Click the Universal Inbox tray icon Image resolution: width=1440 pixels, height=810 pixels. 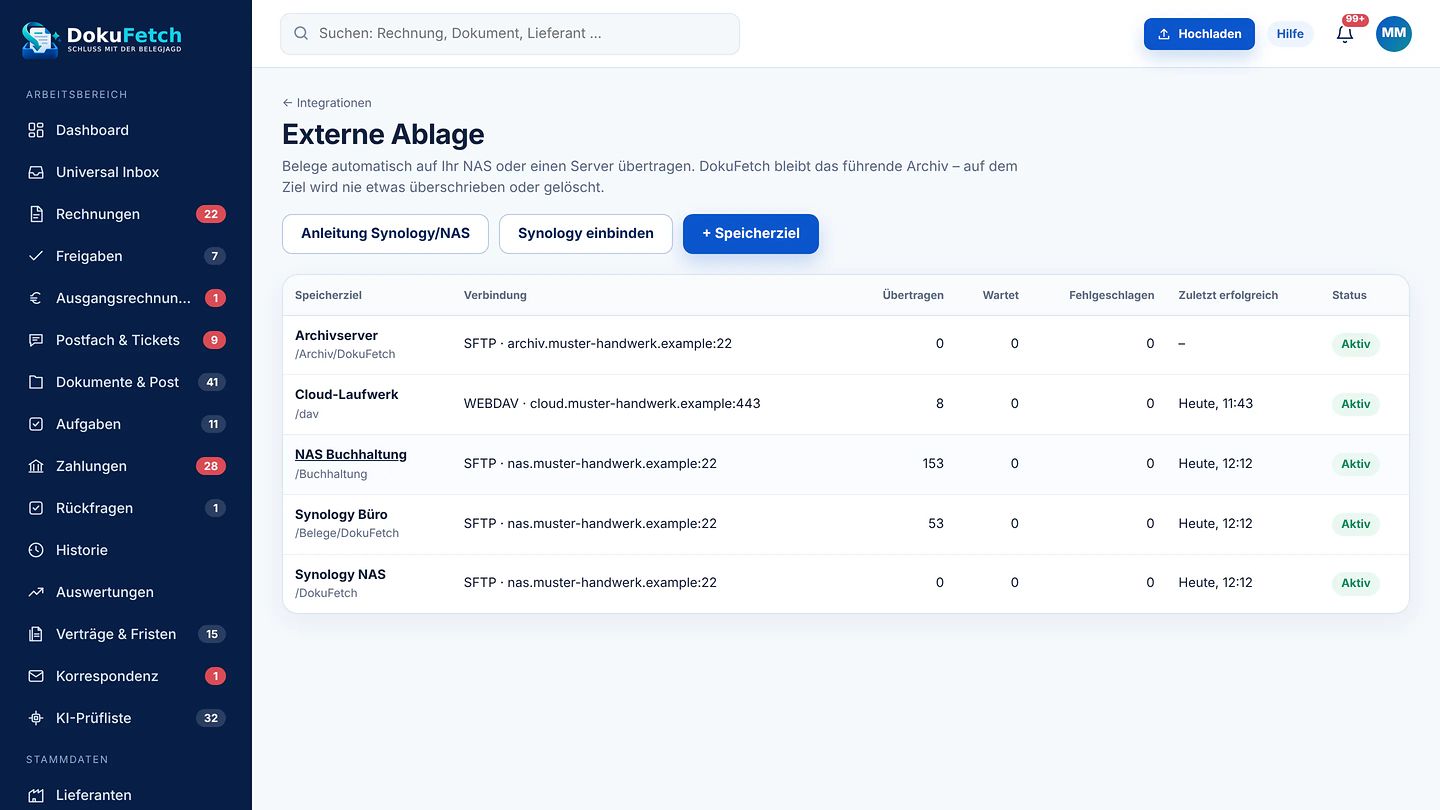(36, 172)
